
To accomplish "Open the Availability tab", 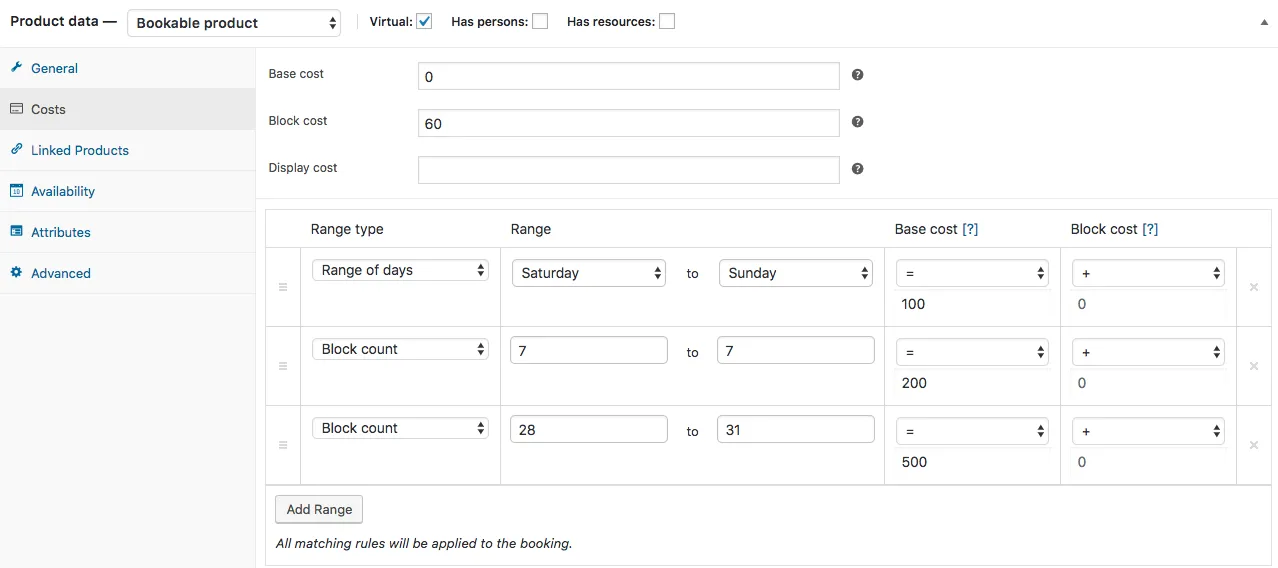I will point(62,191).
